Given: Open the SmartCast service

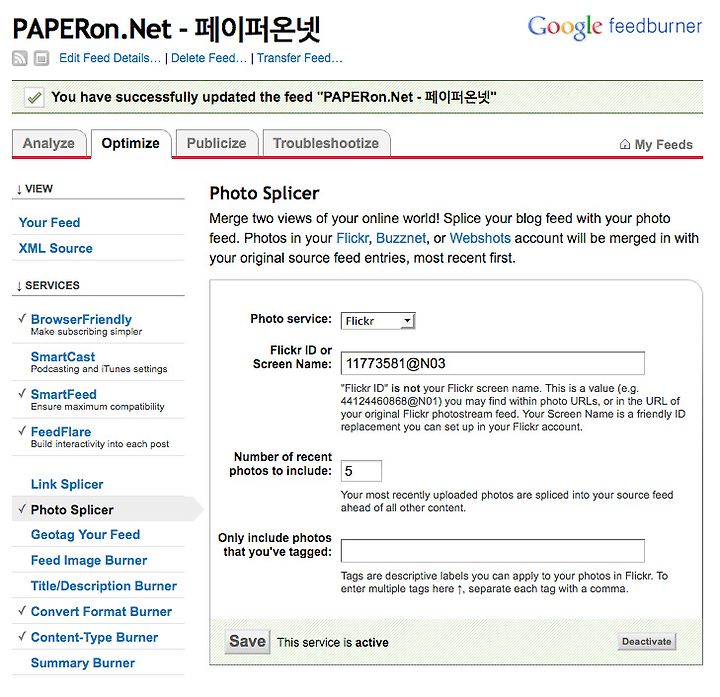Looking at the screenshot, I should coord(63,357).
